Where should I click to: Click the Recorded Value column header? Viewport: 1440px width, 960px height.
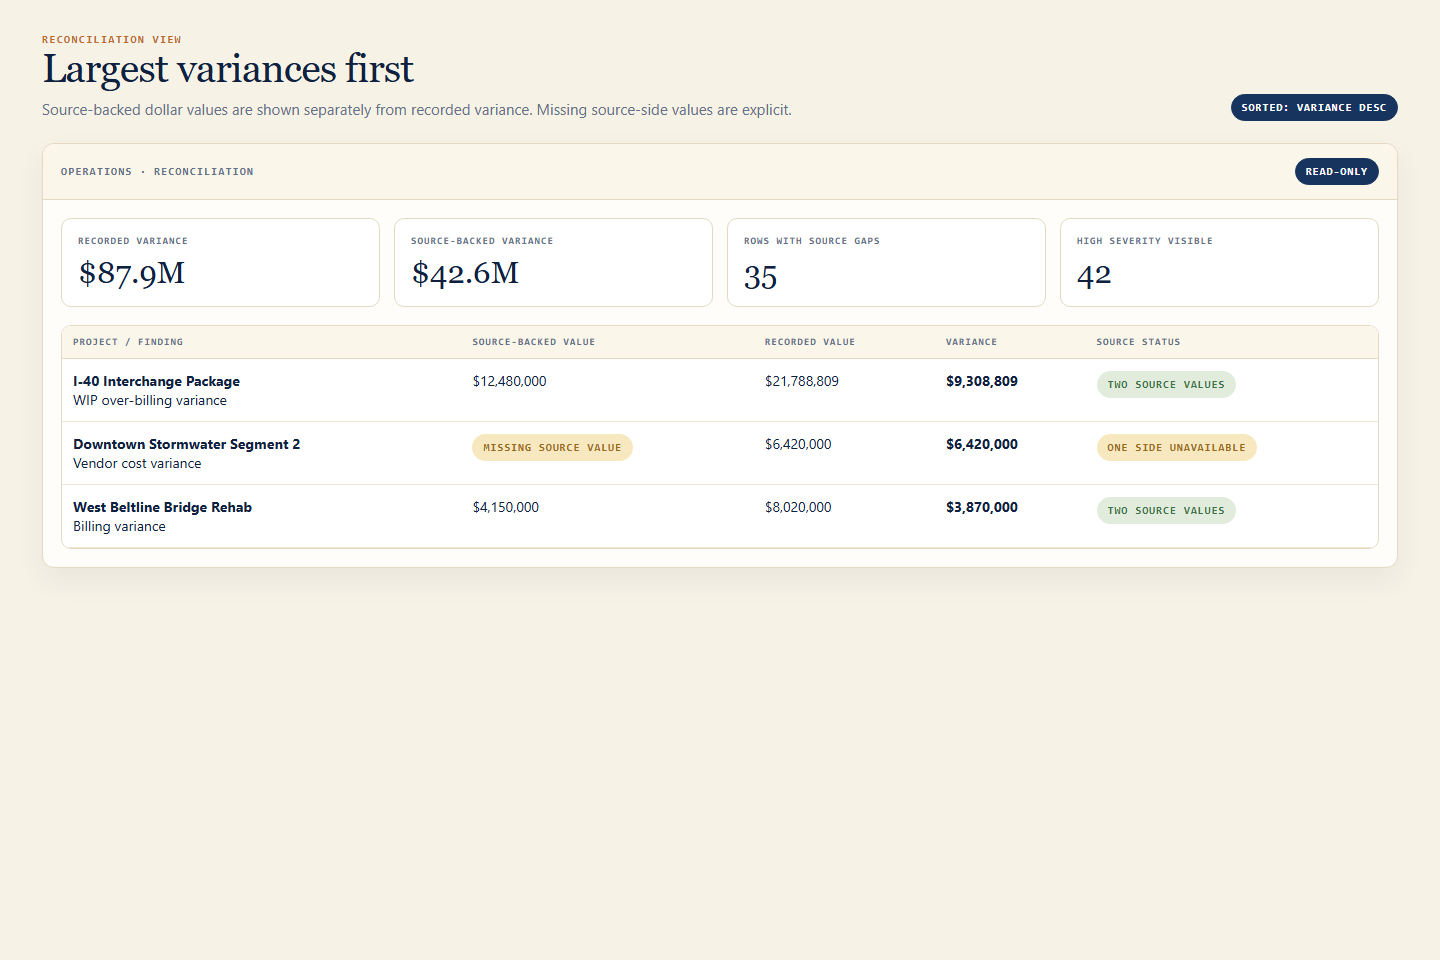click(x=810, y=342)
